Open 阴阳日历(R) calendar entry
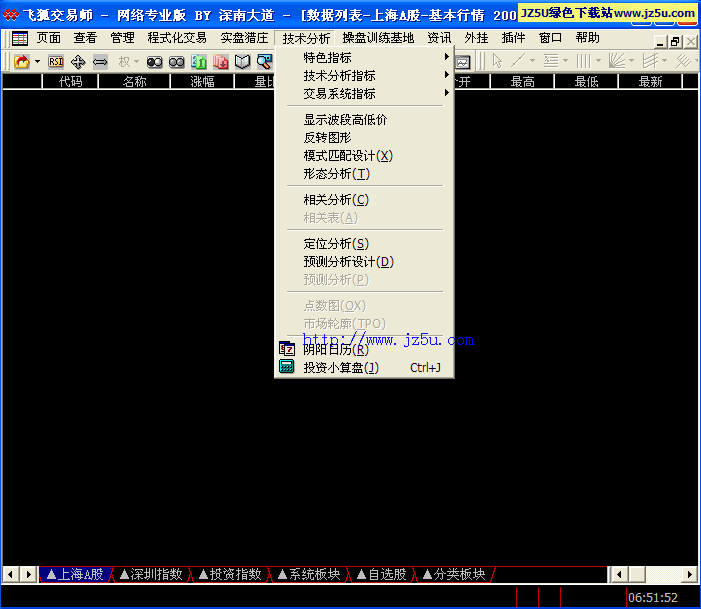Image resolution: width=701 pixels, height=609 pixels. click(364, 349)
